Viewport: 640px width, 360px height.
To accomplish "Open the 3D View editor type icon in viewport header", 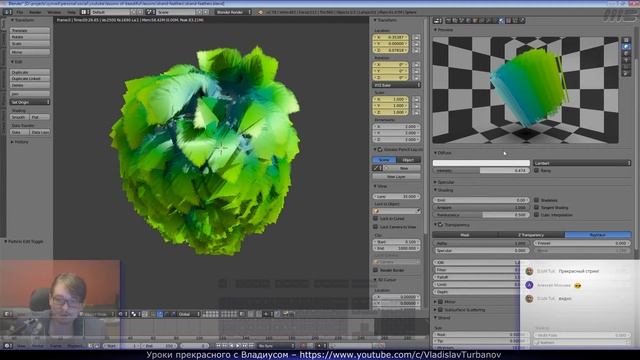I will pos(7,314).
